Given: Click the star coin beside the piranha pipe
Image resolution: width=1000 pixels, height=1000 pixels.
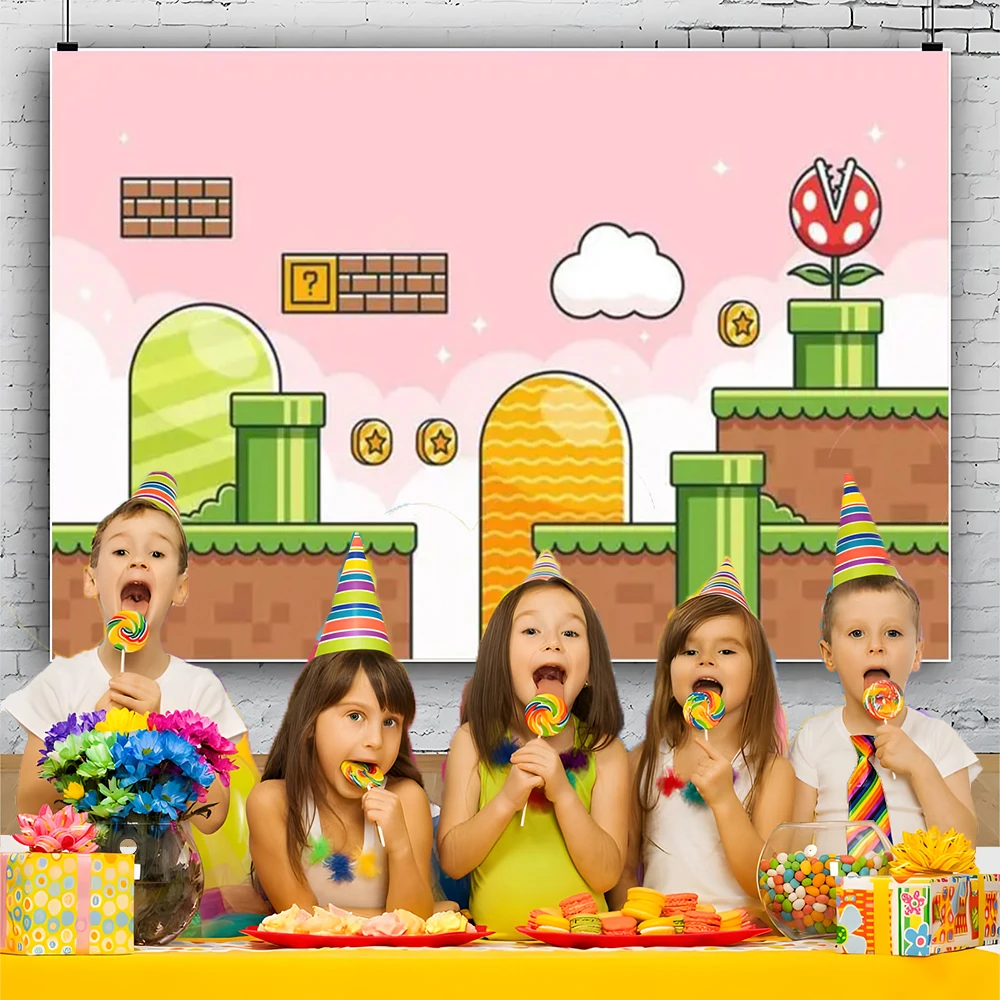Looking at the screenshot, I should coord(739,323).
